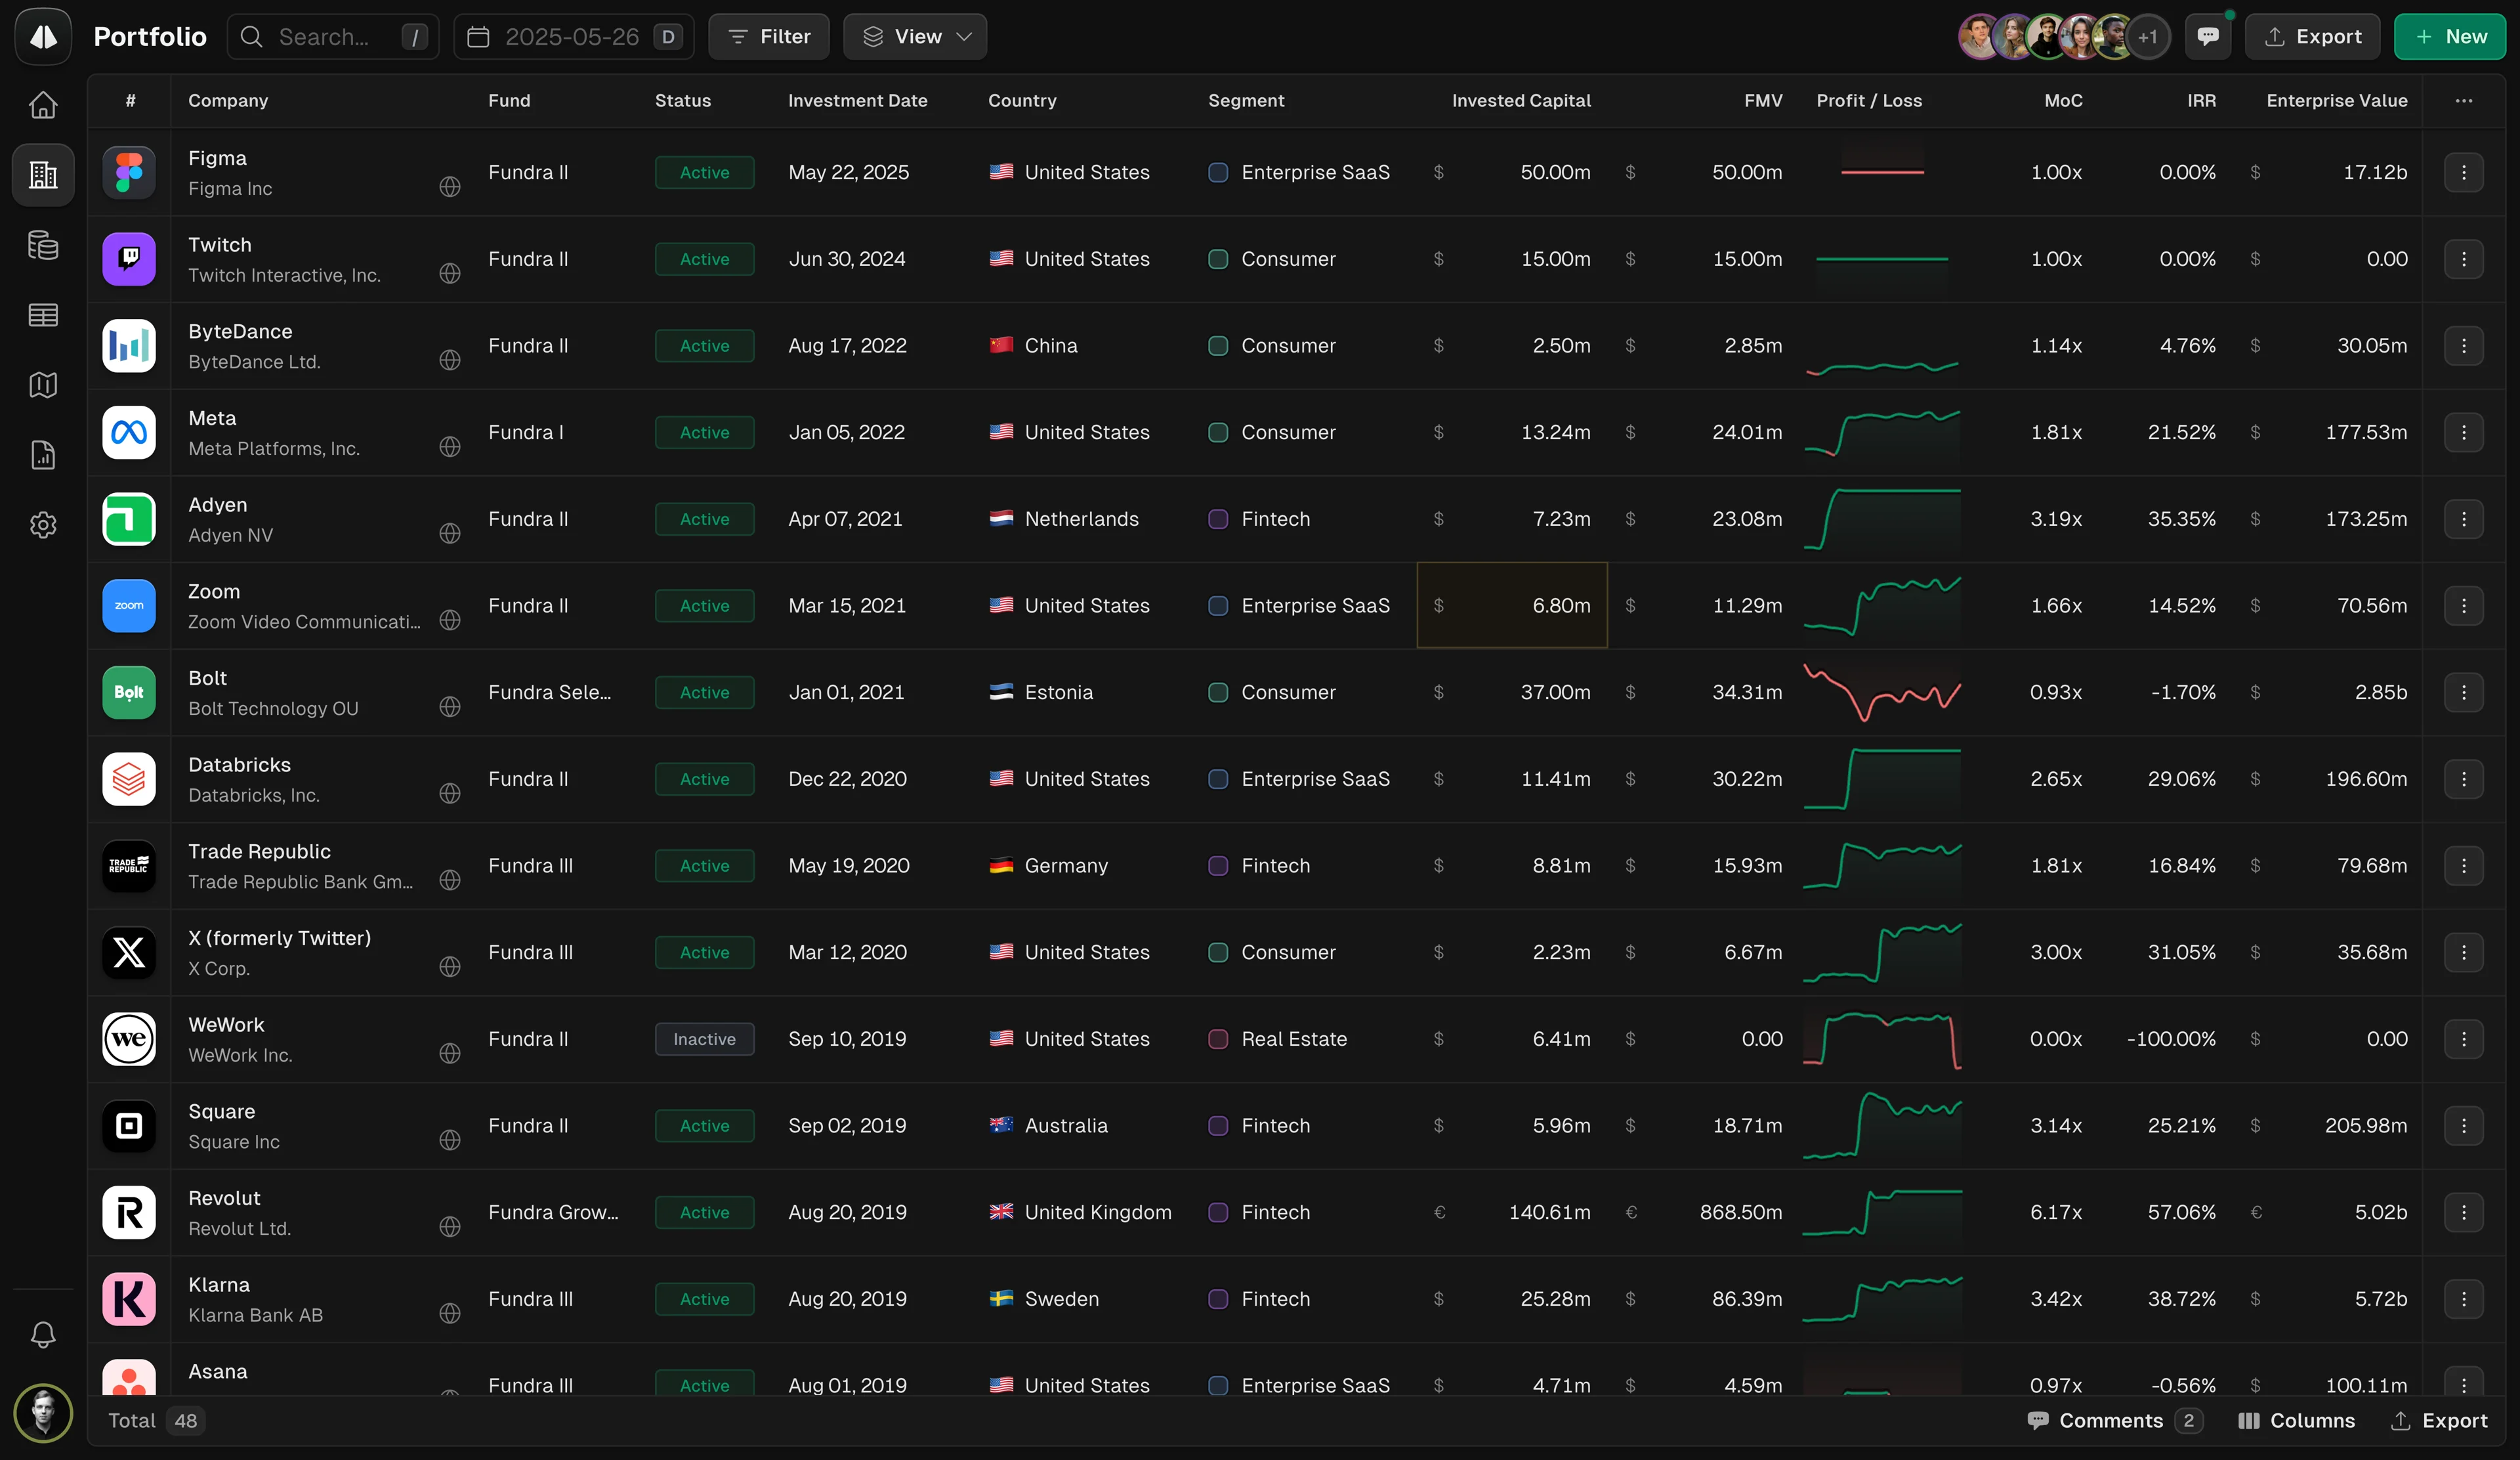Open the View dropdown
Viewport: 2520px width, 1460px height.
point(914,36)
